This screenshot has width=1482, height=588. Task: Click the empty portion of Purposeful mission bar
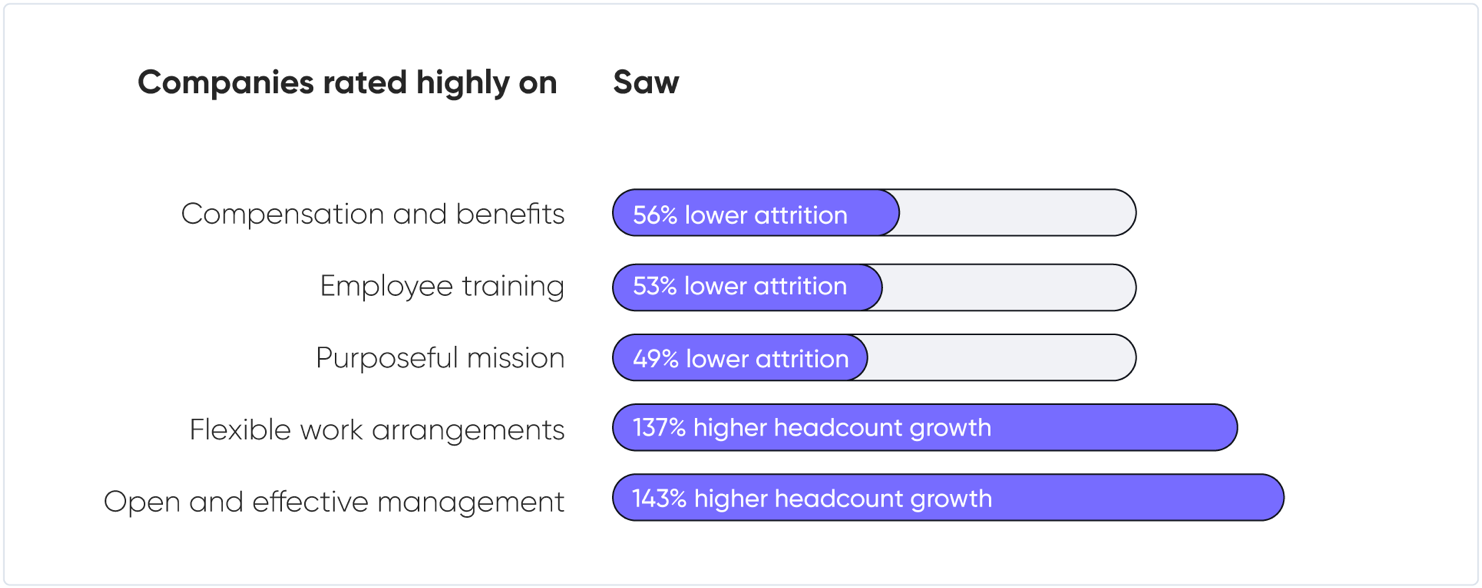coord(1002,358)
